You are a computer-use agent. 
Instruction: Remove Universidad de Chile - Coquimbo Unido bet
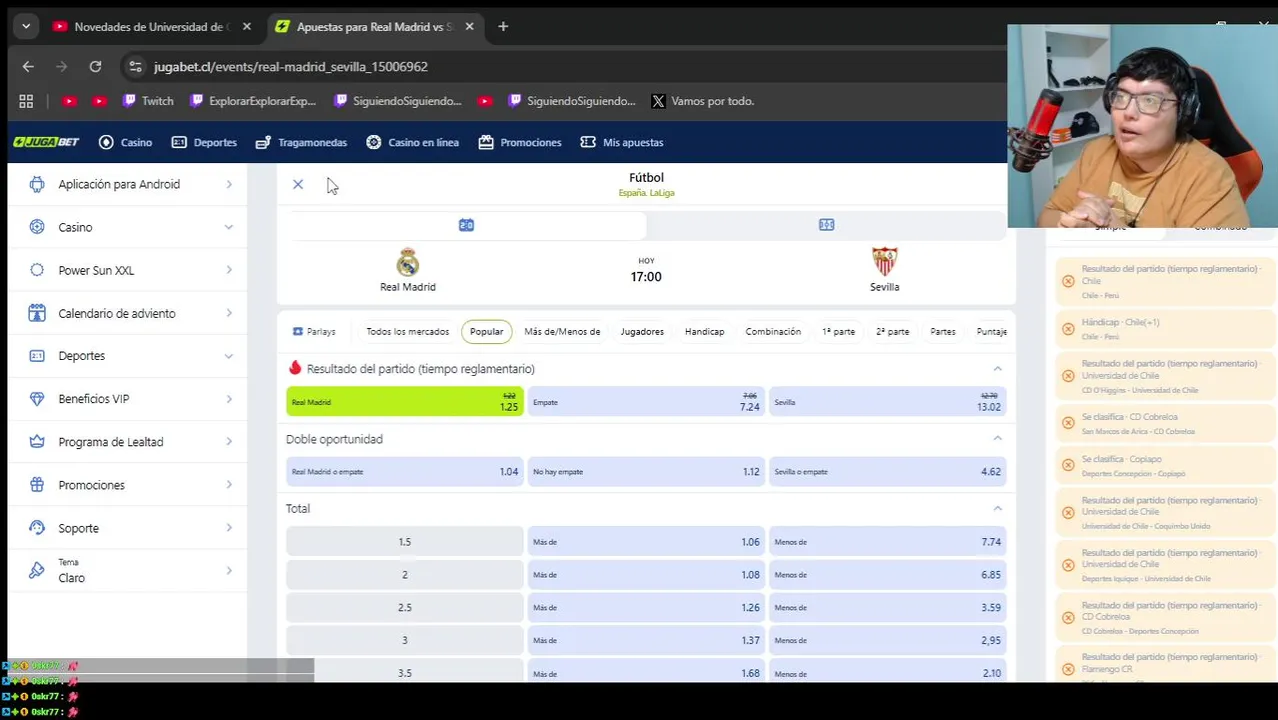click(1068, 512)
